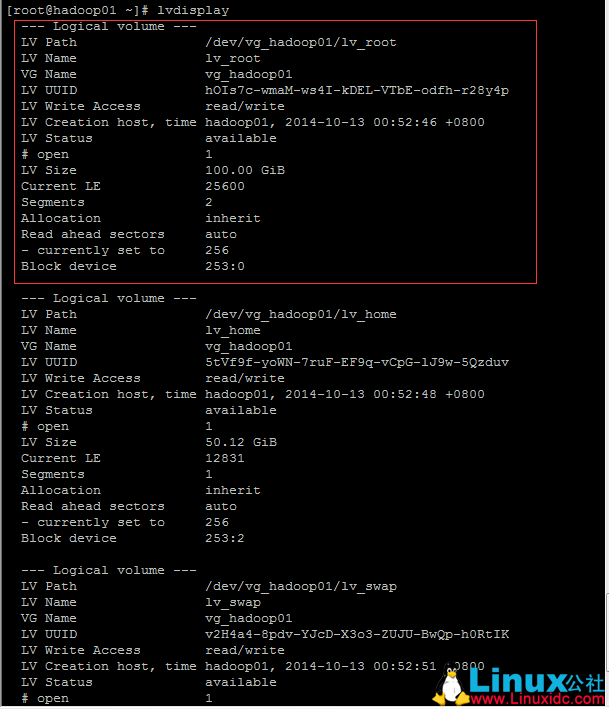609x709 pixels.
Task: Select the /dev/vg_hadoop01/lv_root path value
Action: (x=300, y=42)
